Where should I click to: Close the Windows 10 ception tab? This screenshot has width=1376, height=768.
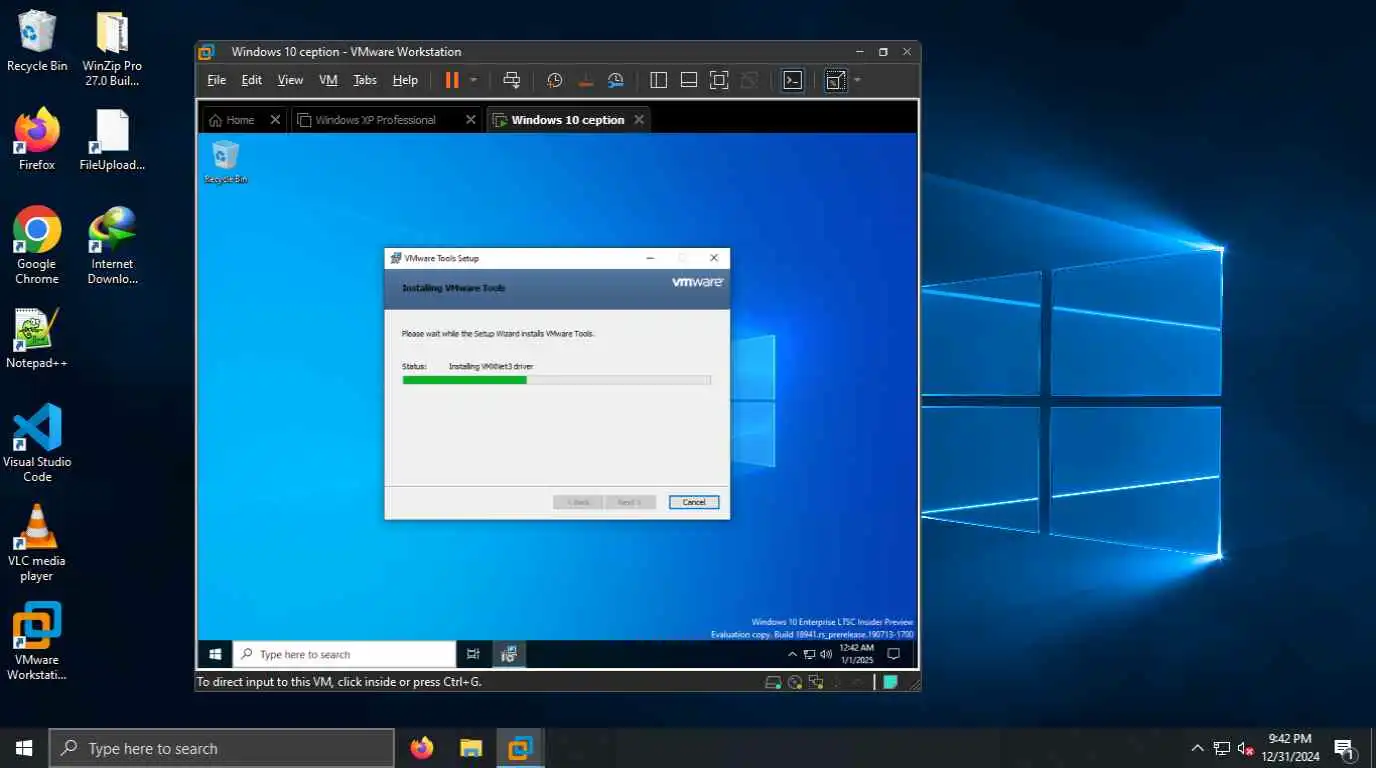[638, 120]
